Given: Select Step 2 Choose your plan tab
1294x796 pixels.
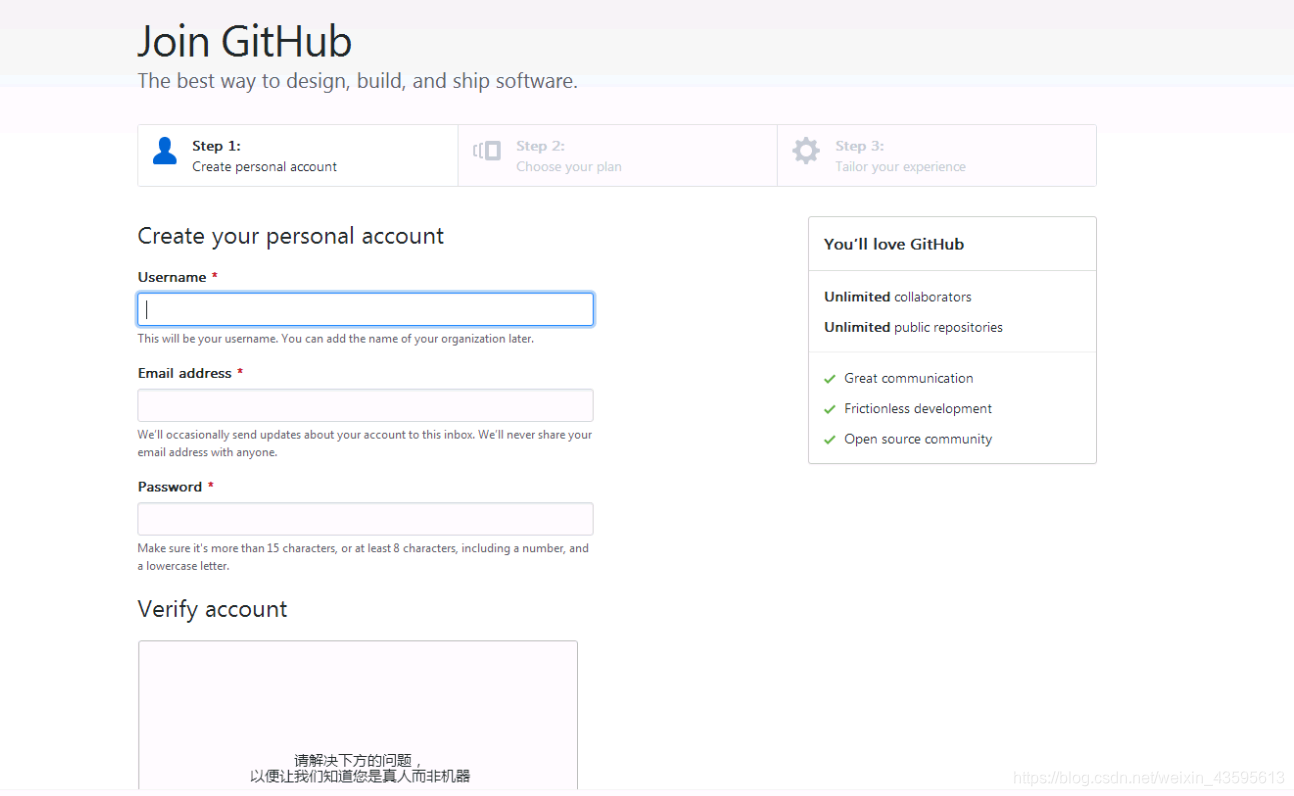Looking at the screenshot, I should click(x=618, y=155).
